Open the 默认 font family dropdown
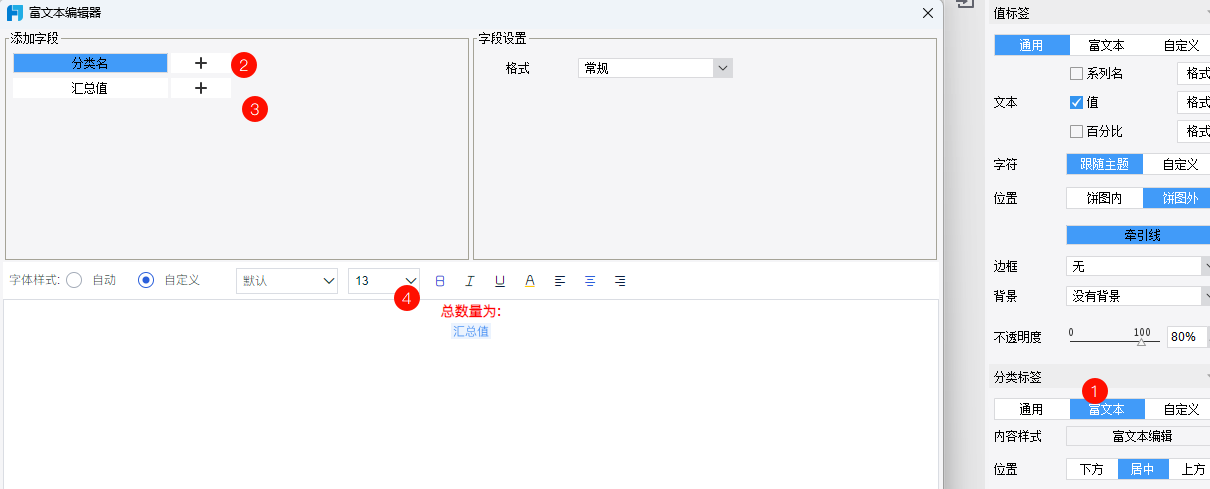 pos(287,281)
